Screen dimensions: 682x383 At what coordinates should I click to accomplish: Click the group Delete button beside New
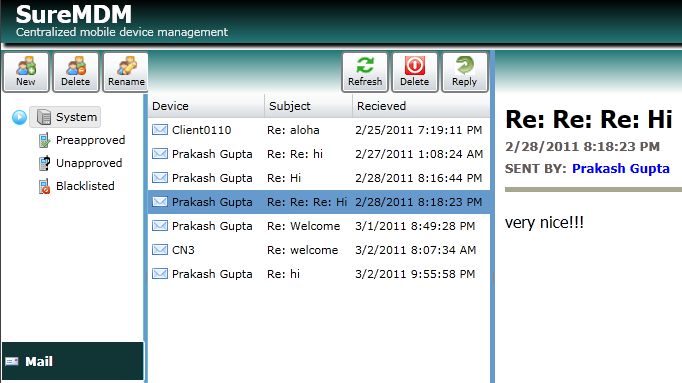pos(76,72)
